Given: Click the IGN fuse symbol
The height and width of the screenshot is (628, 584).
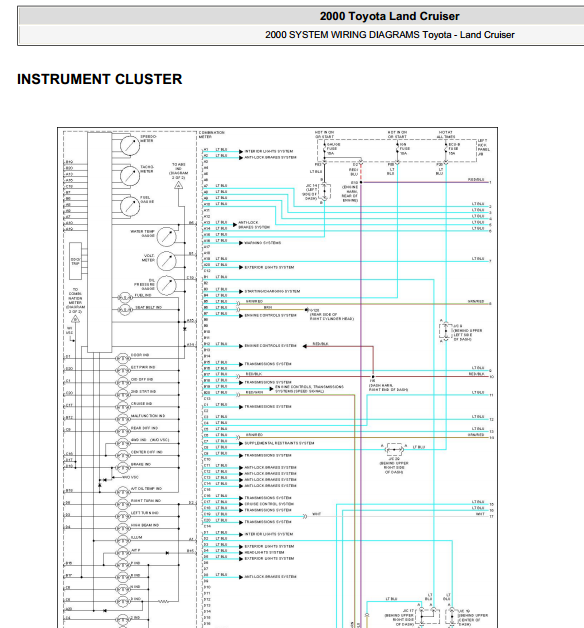Looking at the screenshot, I should (x=397, y=149).
